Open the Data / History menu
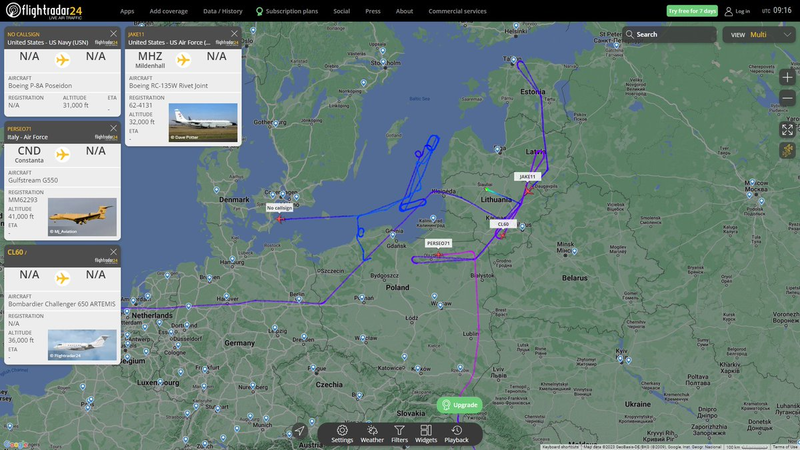800x450 pixels. (x=222, y=11)
